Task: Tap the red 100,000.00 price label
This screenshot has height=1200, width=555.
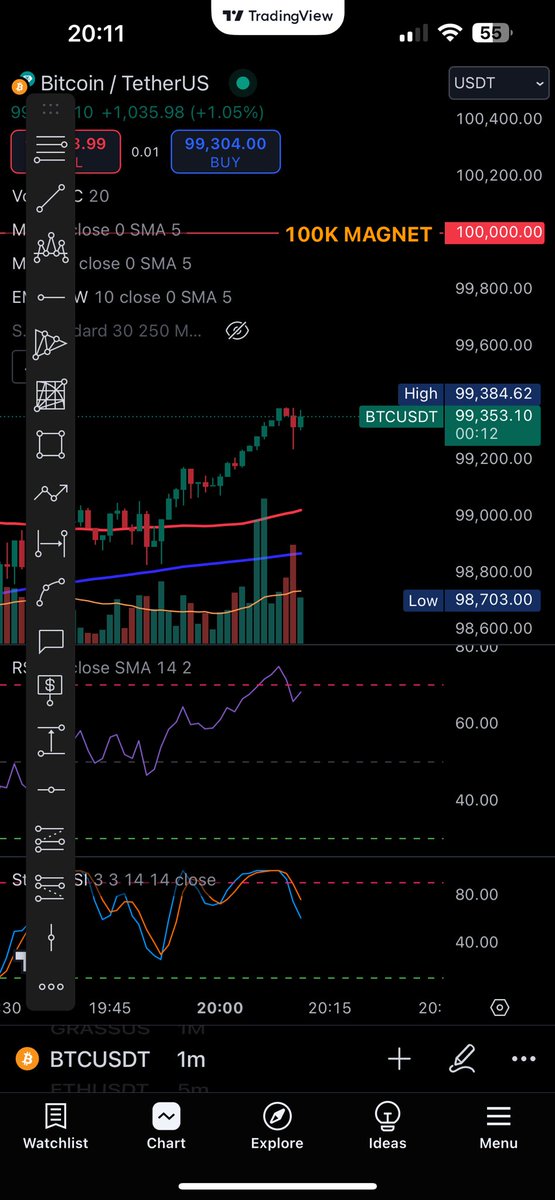Action: point(499,232)
